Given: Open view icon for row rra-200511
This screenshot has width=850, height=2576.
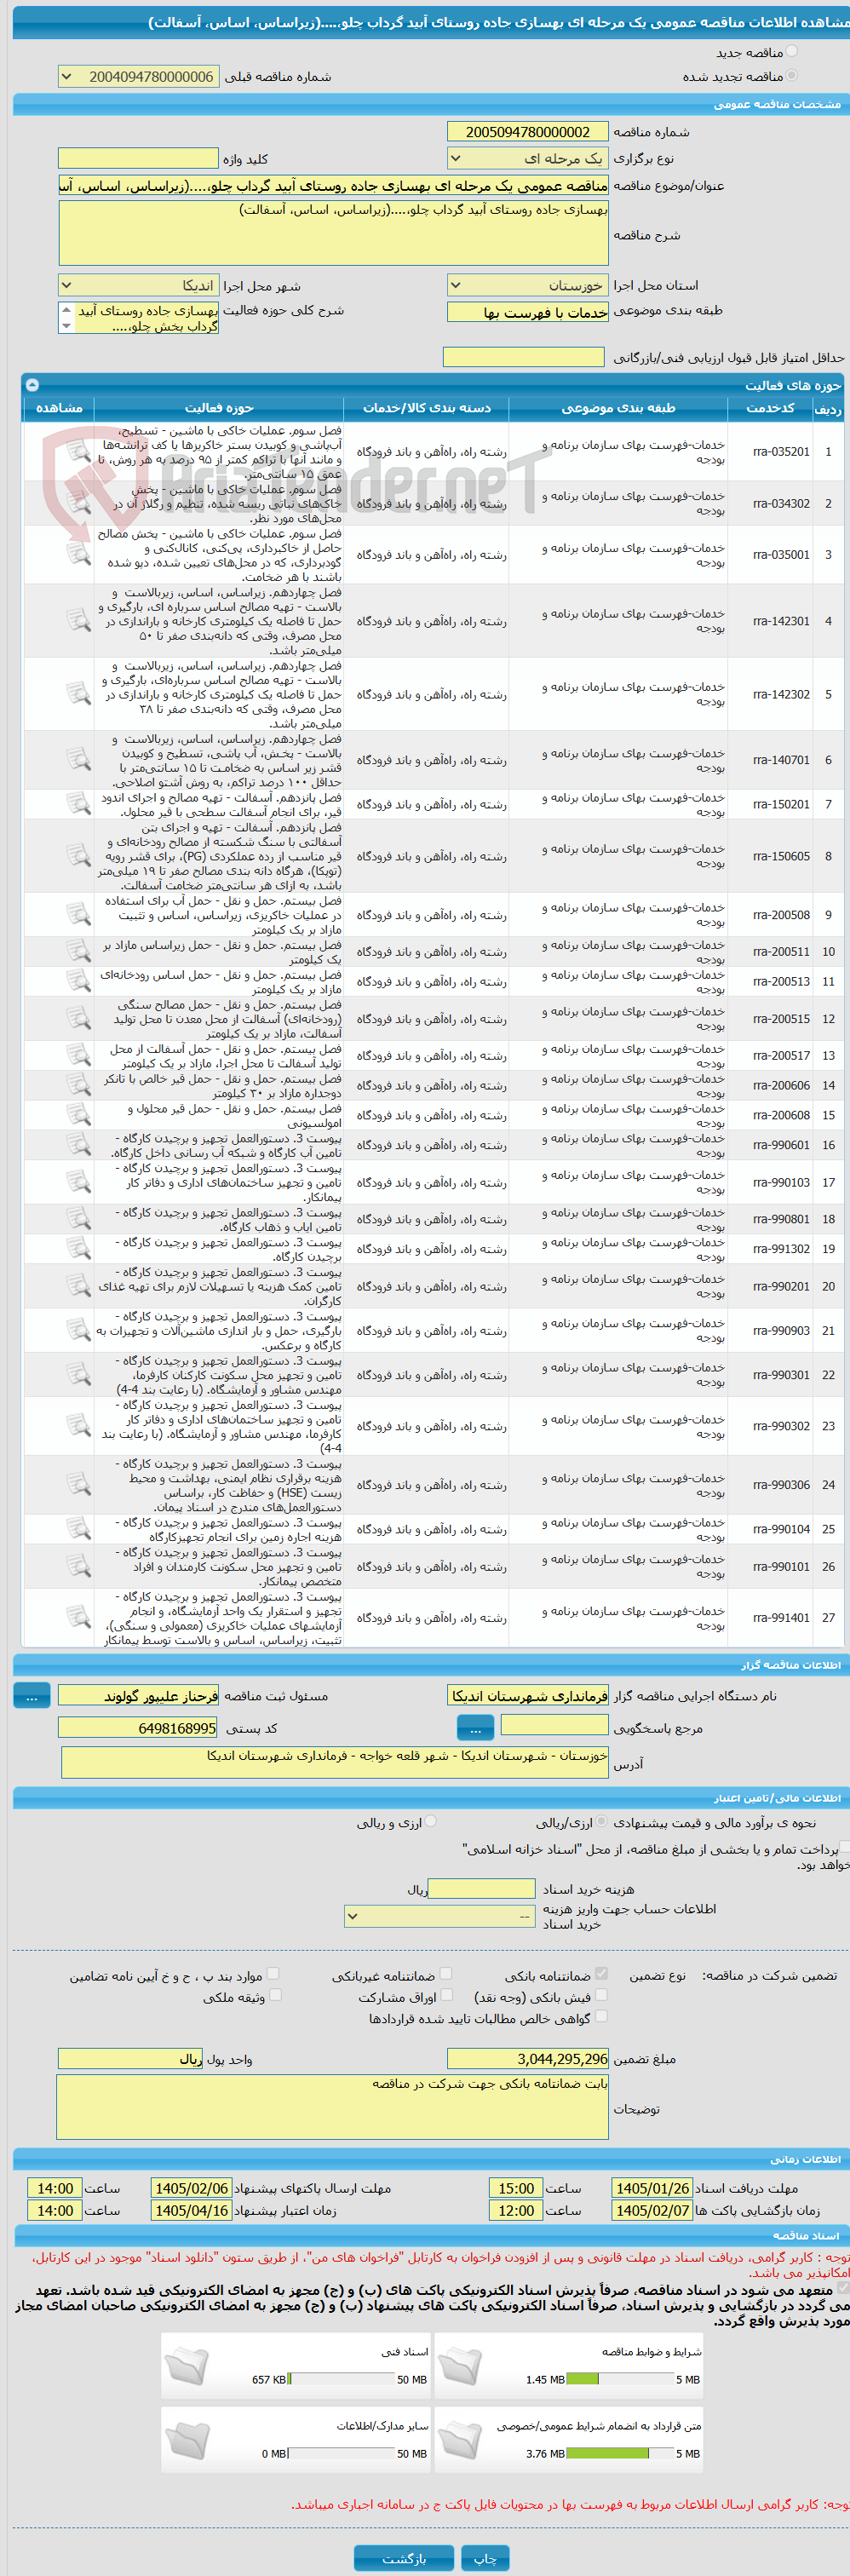Looking at the screenshot, I should point(78,952).
